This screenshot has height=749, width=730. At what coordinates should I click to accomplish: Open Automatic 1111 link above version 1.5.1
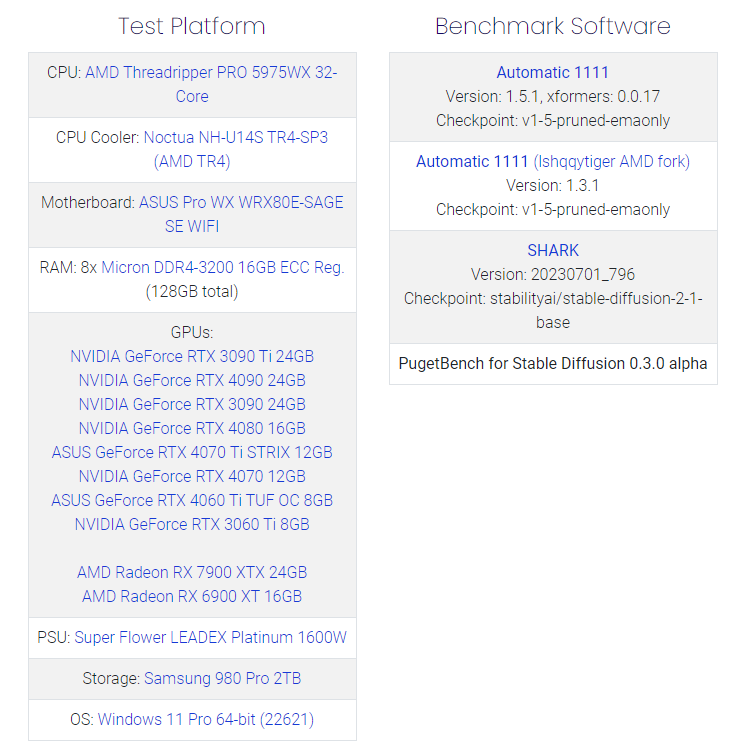tap(553, 73)
